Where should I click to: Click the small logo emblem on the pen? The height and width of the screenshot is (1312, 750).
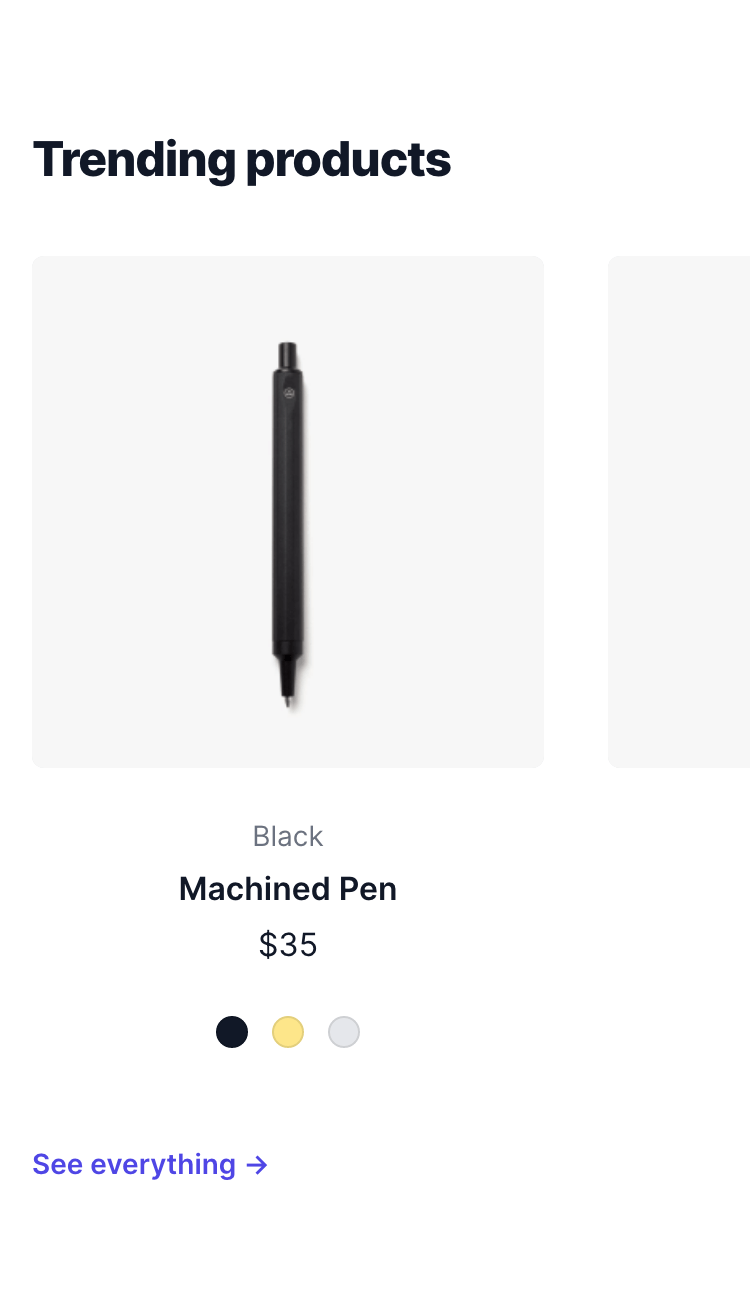click(288, 393)
